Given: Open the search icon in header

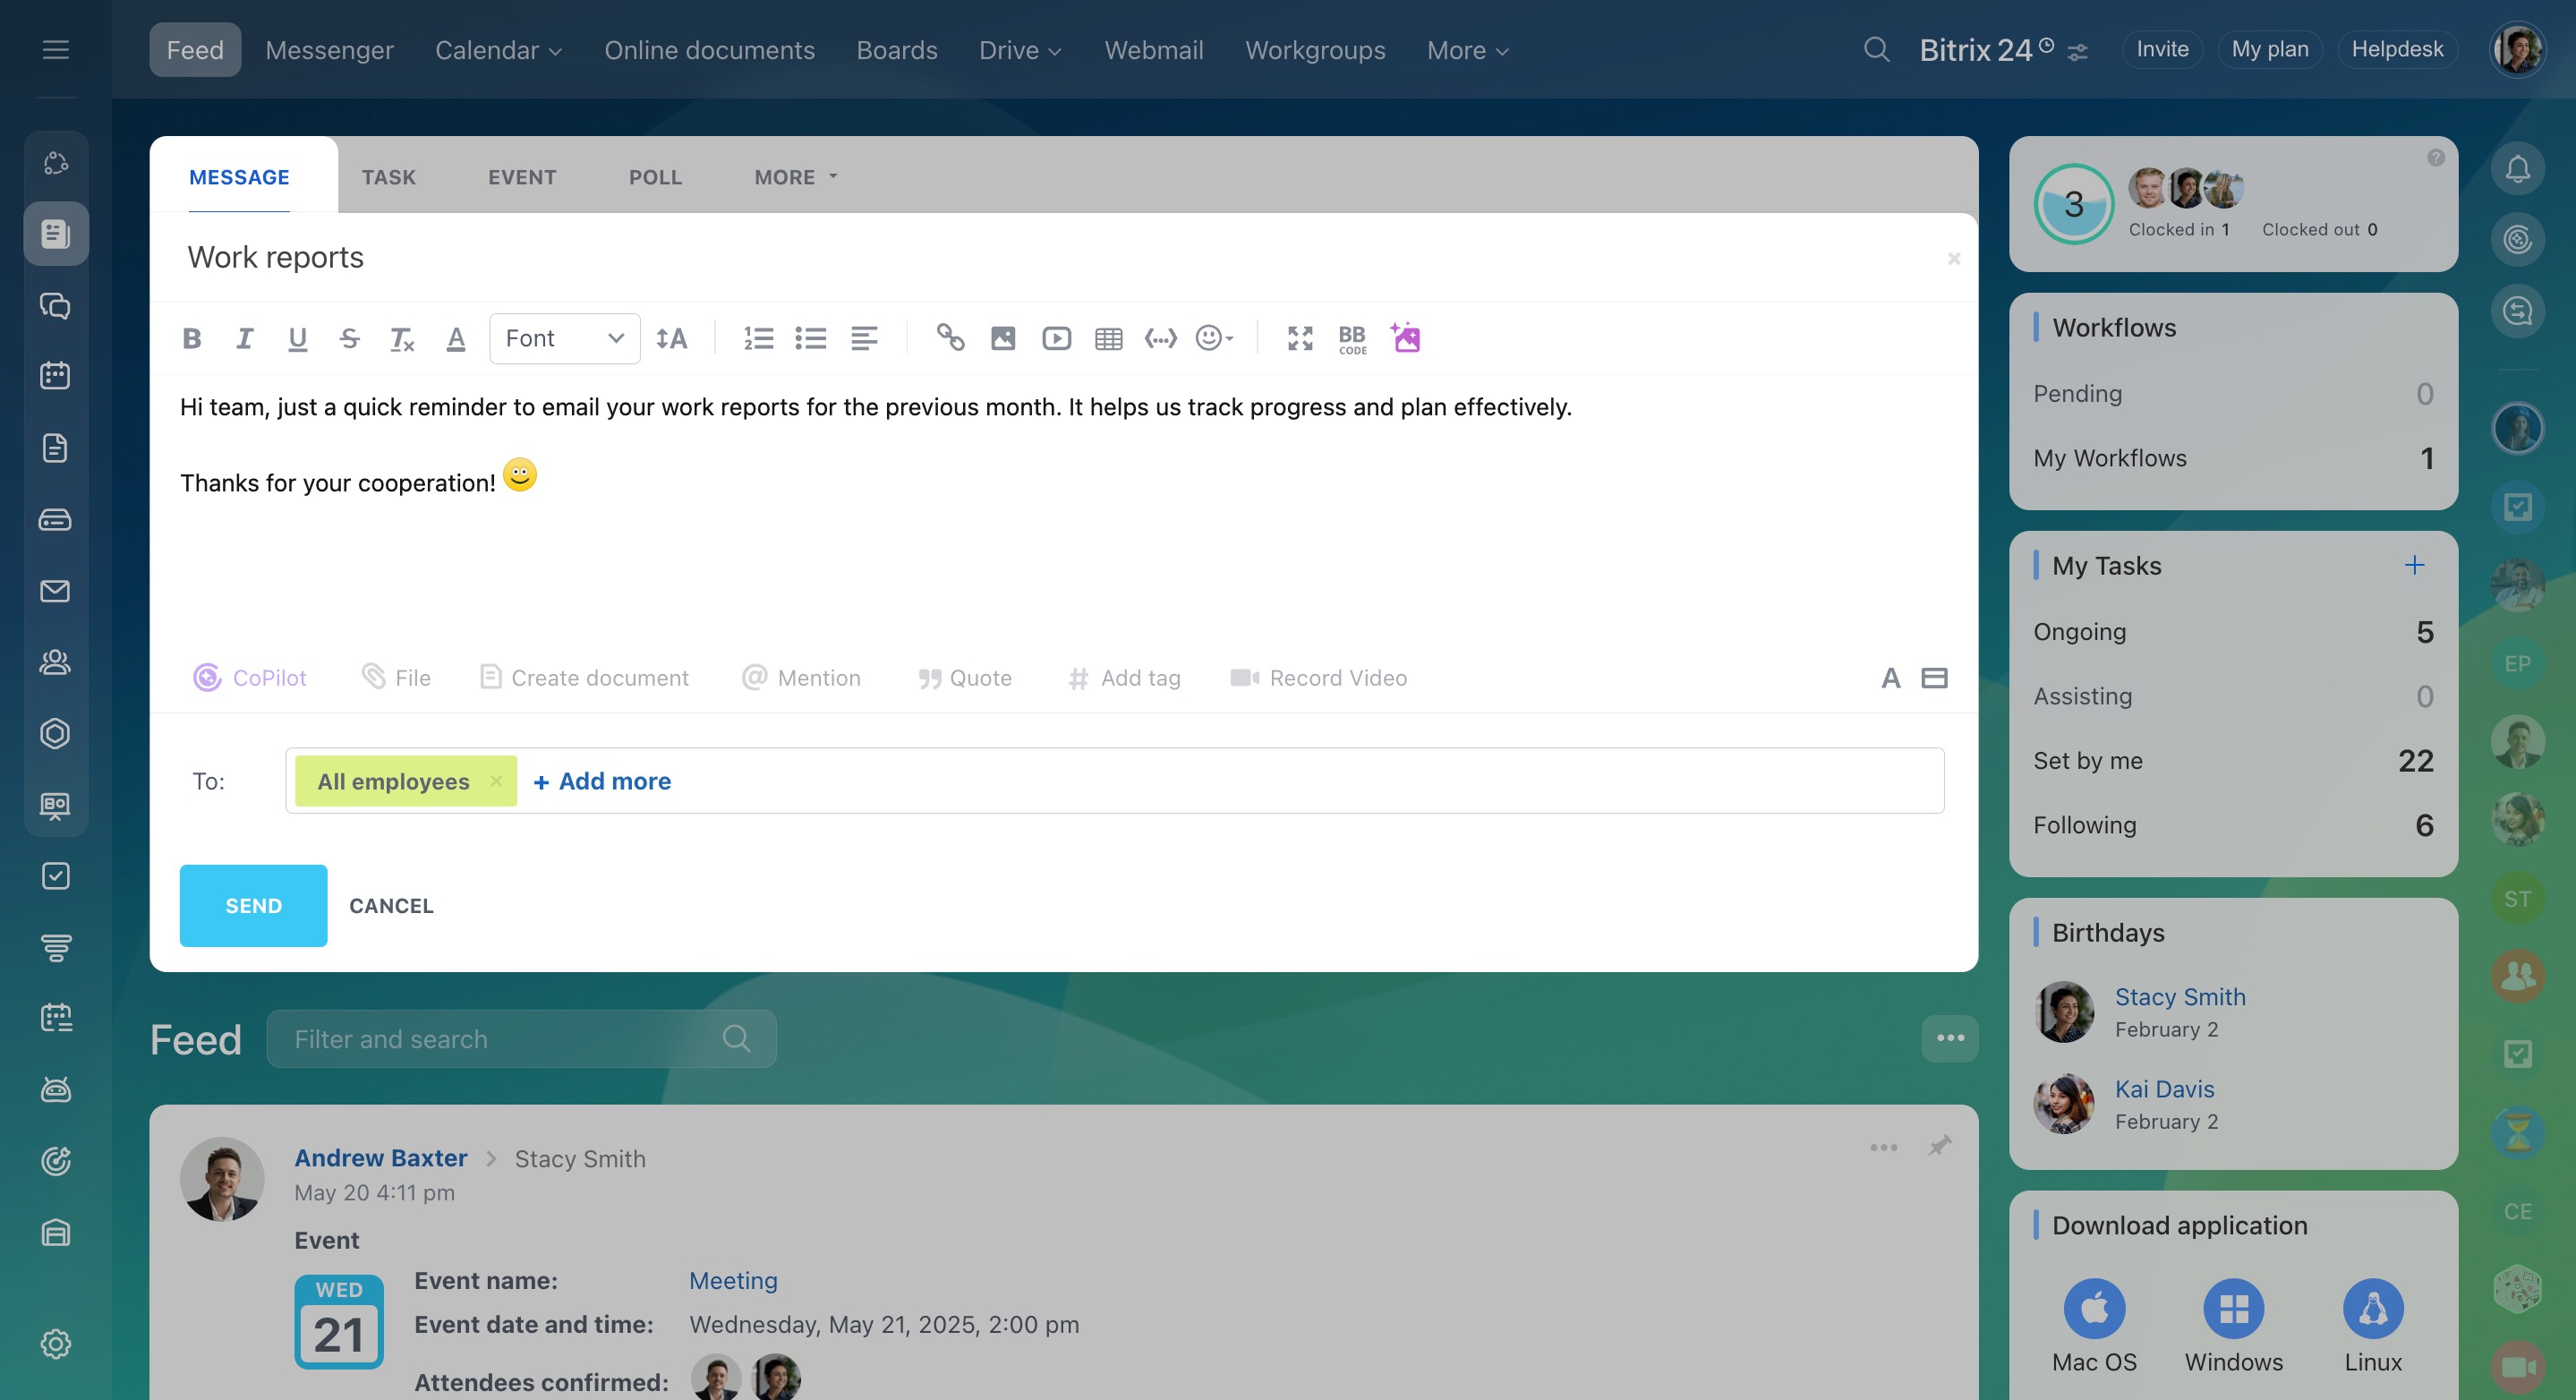Looking at the screenshot, I should 1876,49.
